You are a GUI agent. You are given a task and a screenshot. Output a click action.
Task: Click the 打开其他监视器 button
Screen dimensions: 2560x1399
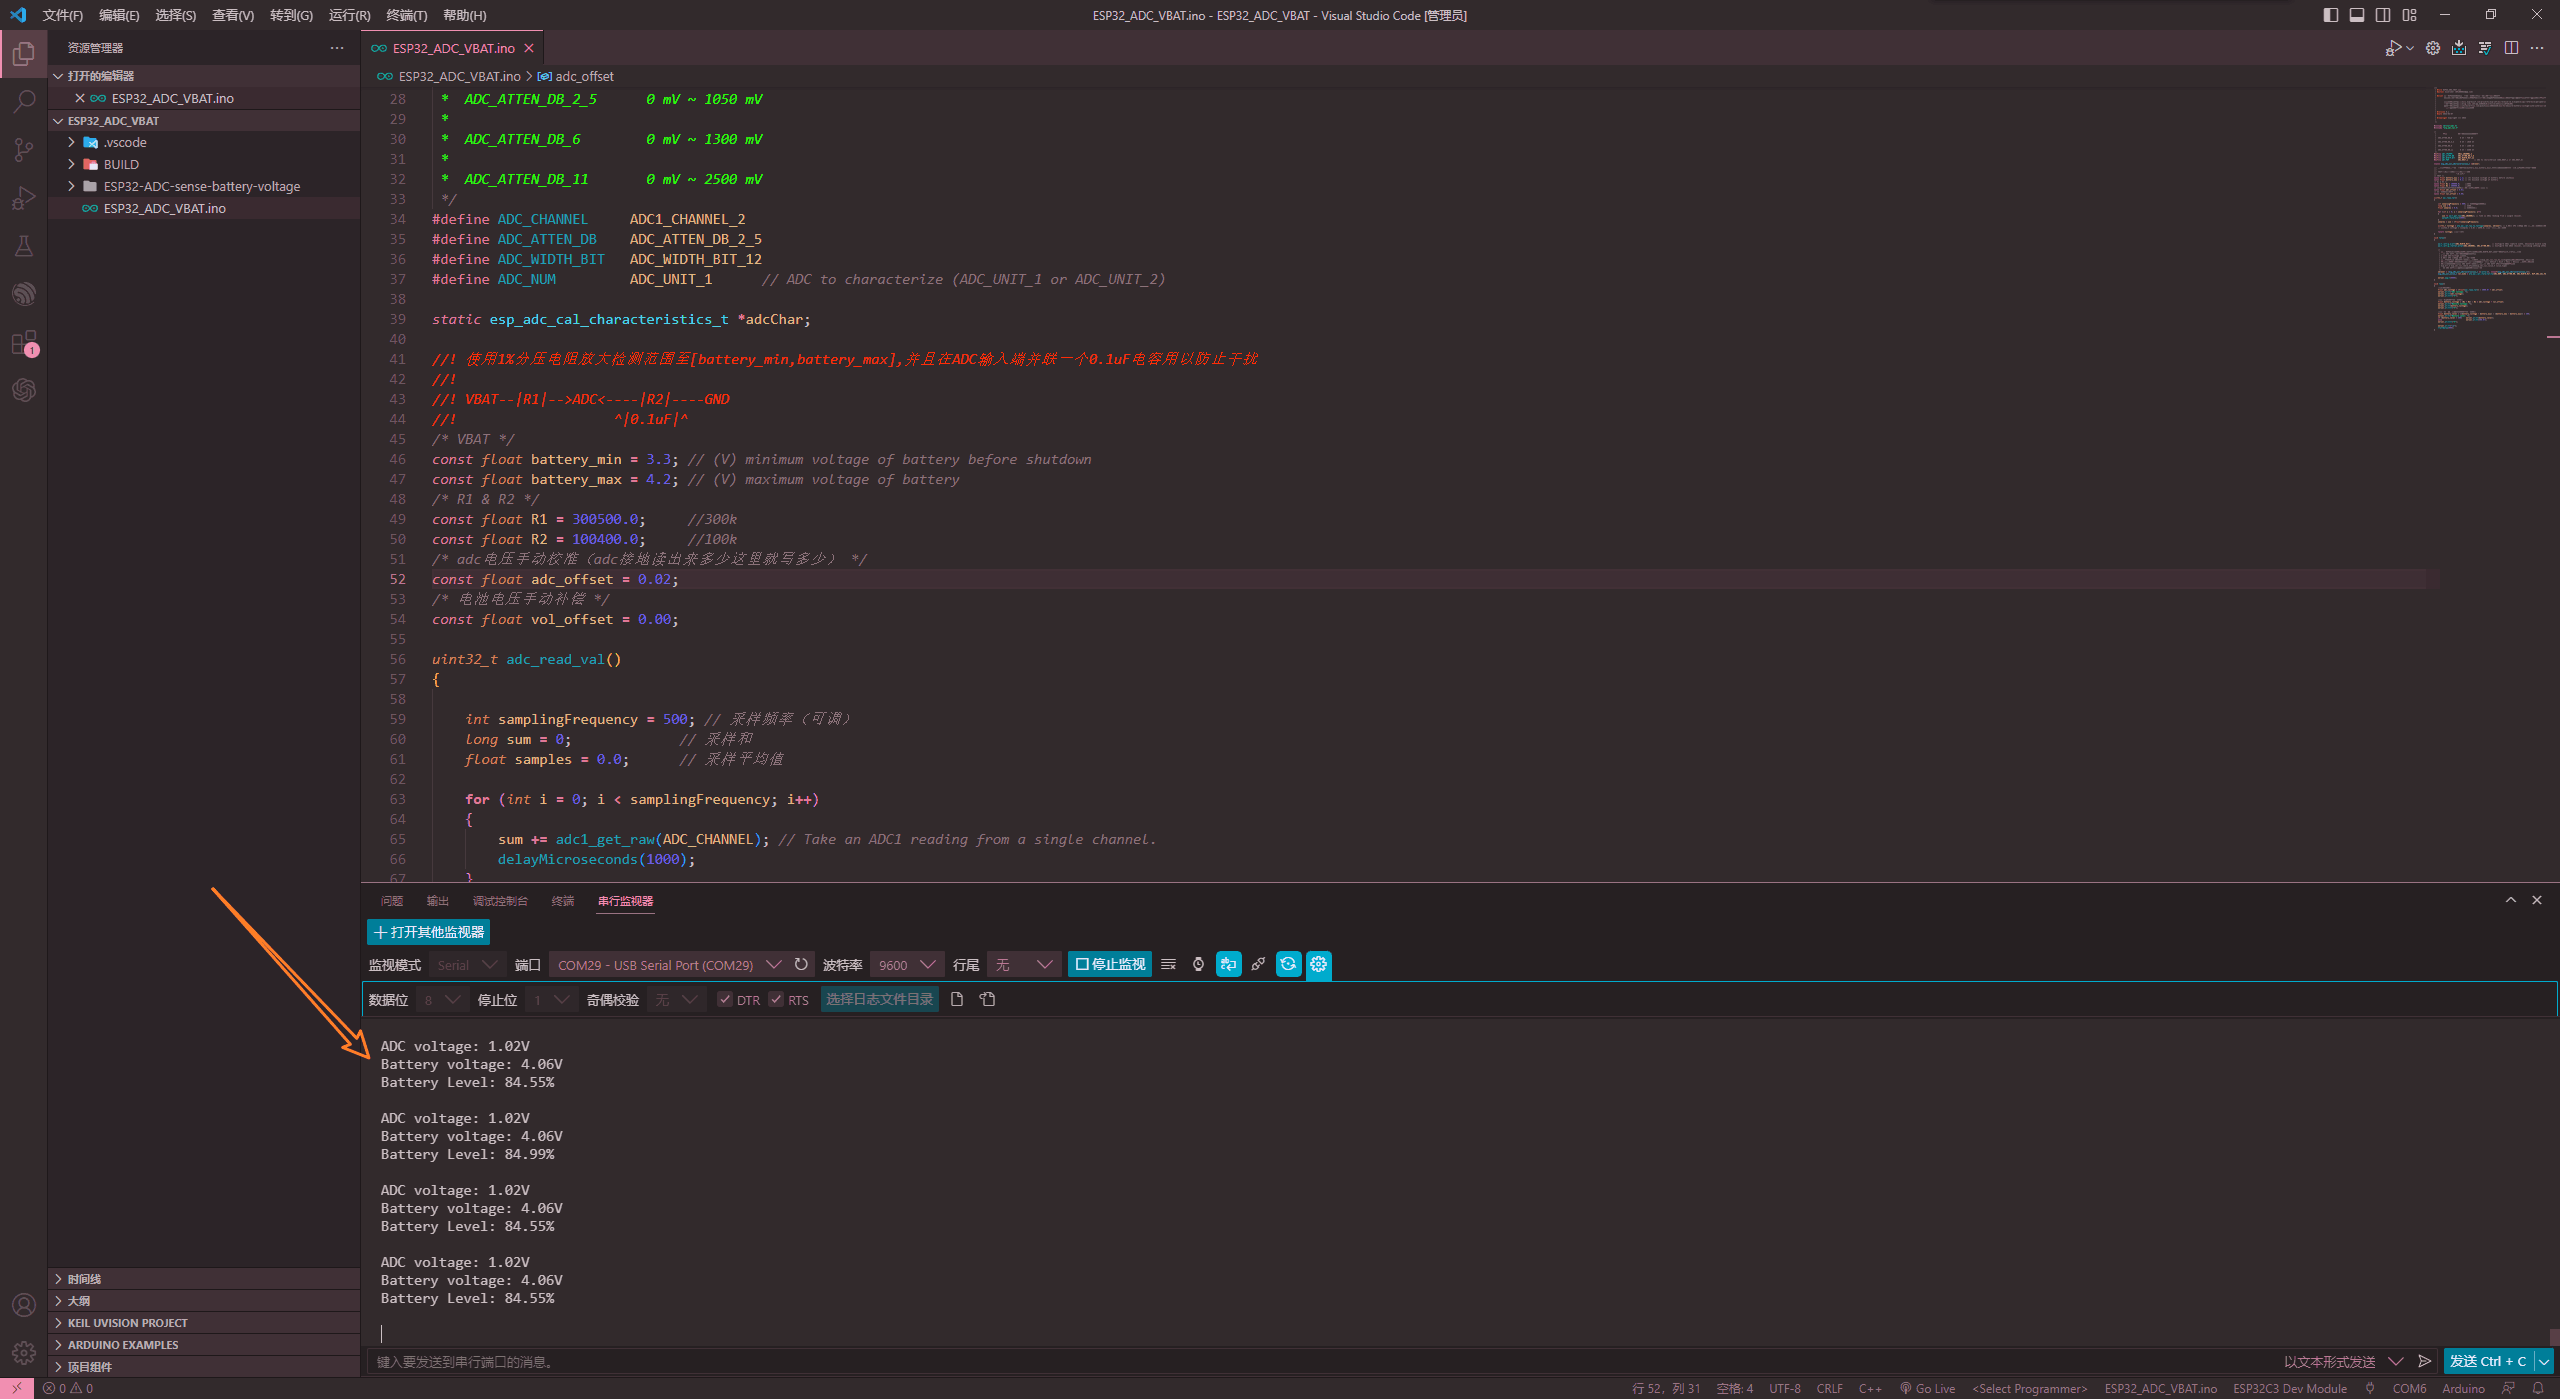(428, 932)
